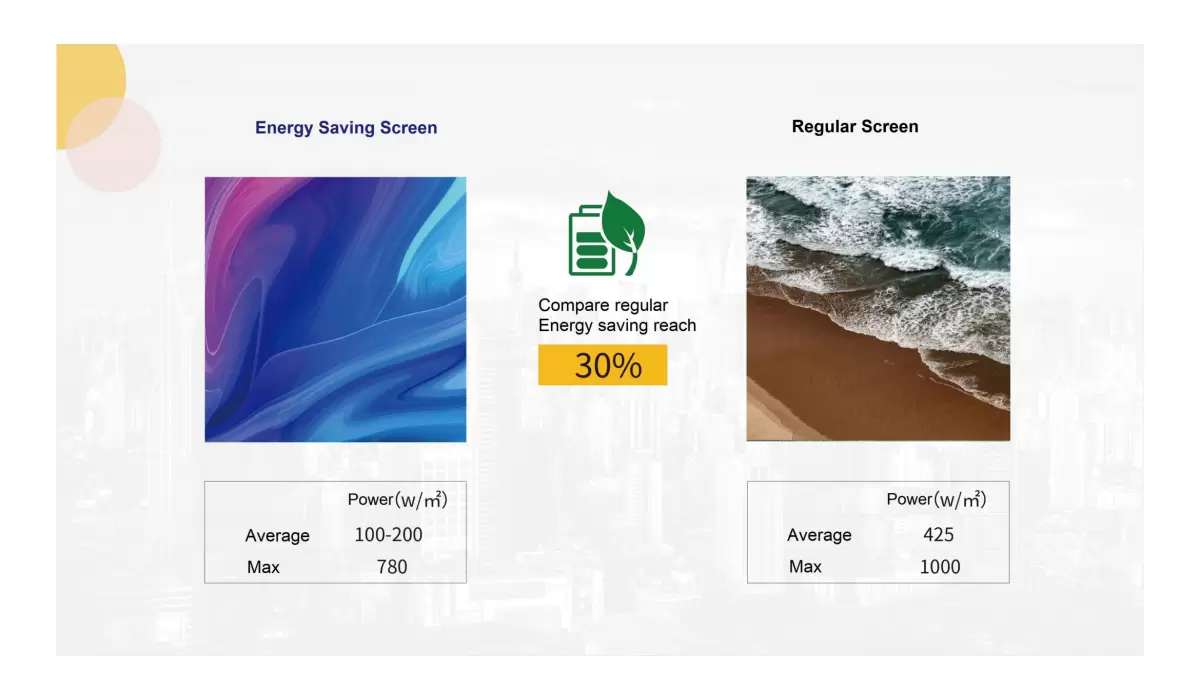1200x700 pixels.
Task: Click the "Energy saving reach" text line
Action: click(617, 325)
